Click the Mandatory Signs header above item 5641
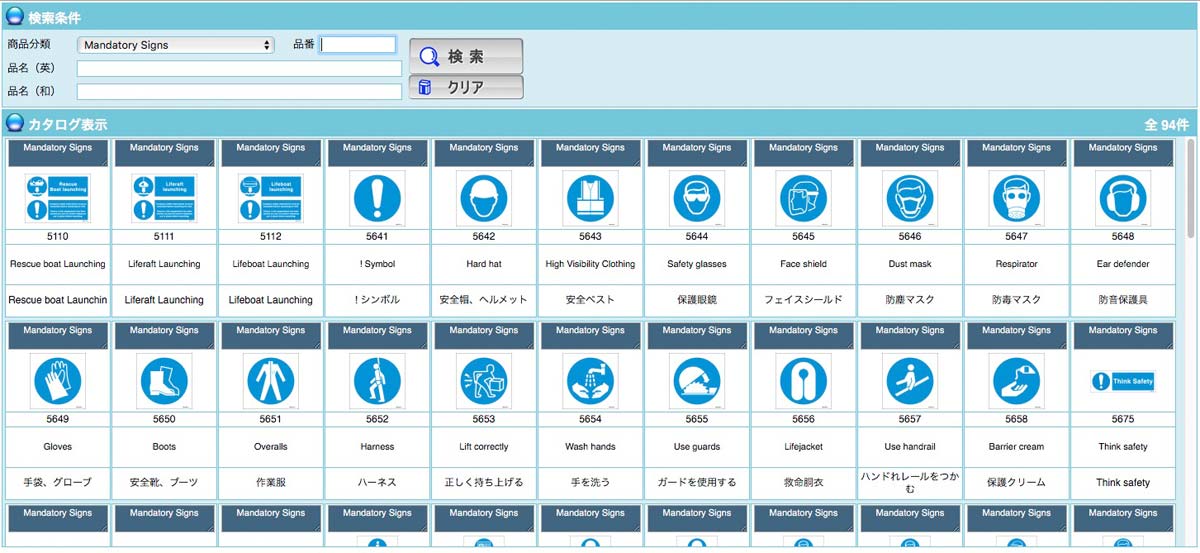 click(377, 148)
